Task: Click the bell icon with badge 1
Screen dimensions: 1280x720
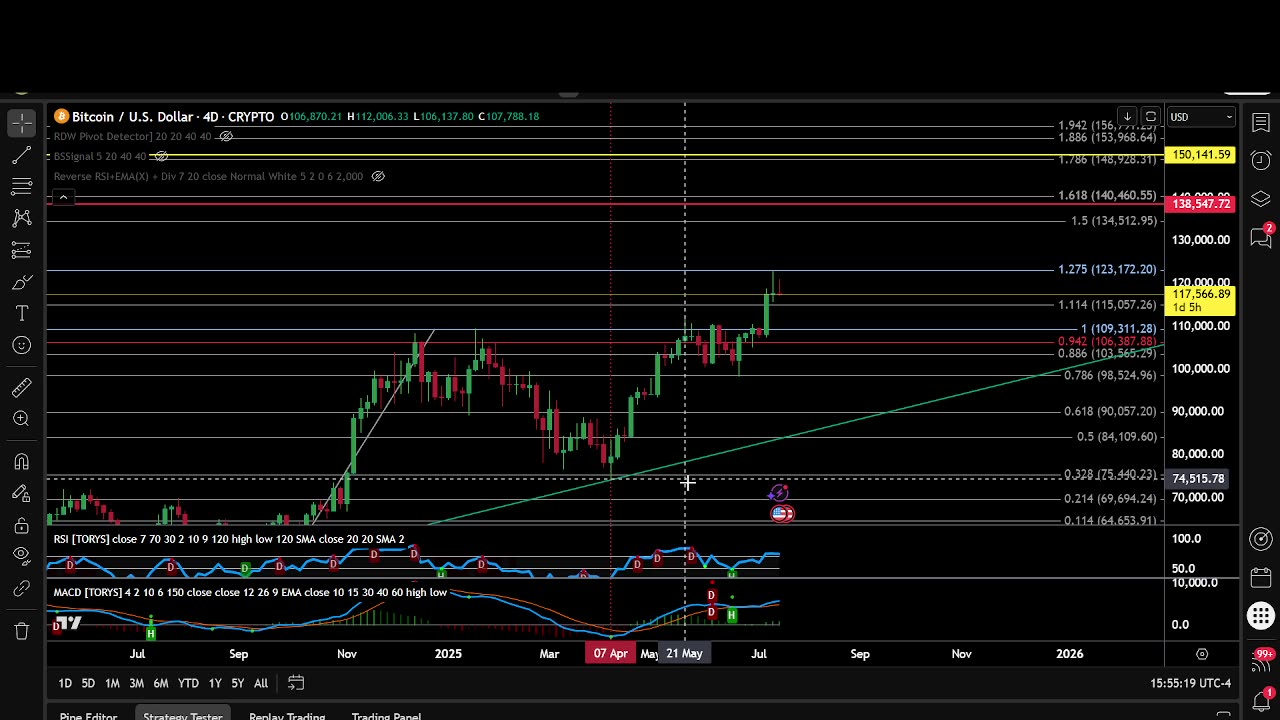Action: click(1262, 698)
